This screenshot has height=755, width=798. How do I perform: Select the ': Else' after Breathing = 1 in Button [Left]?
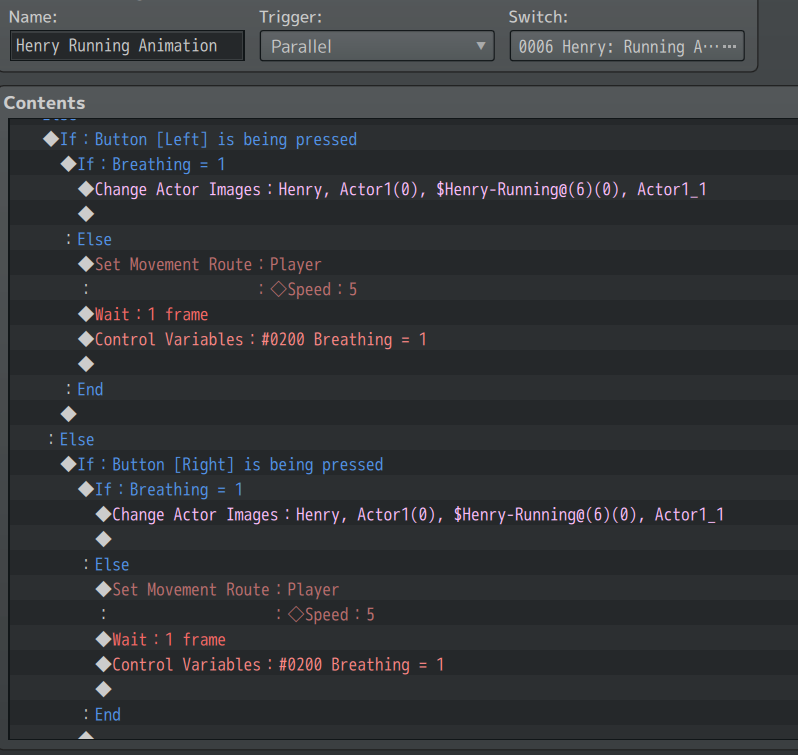[404, 239]
